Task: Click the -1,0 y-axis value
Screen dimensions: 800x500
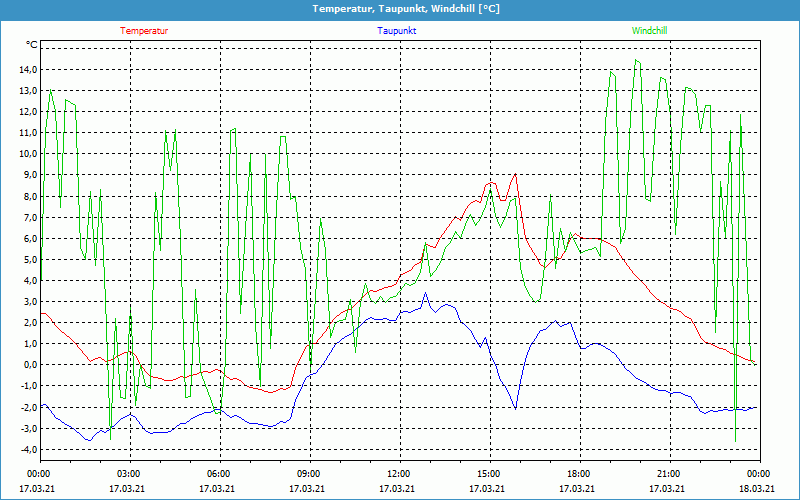Action: (x=30, y=386)
